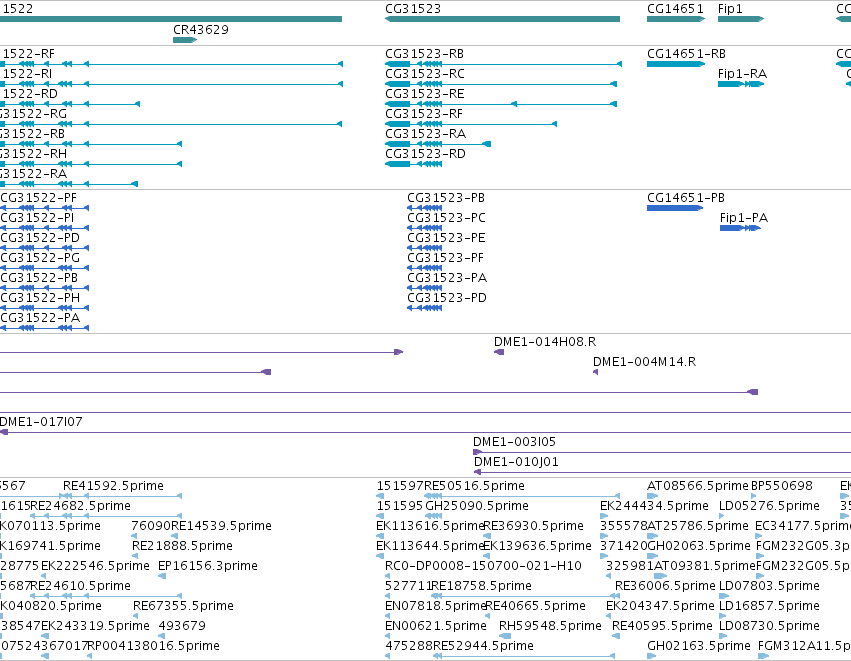Select BAC clone DME1-017I07
Viewport: 851px width, 661px height.
41,422
